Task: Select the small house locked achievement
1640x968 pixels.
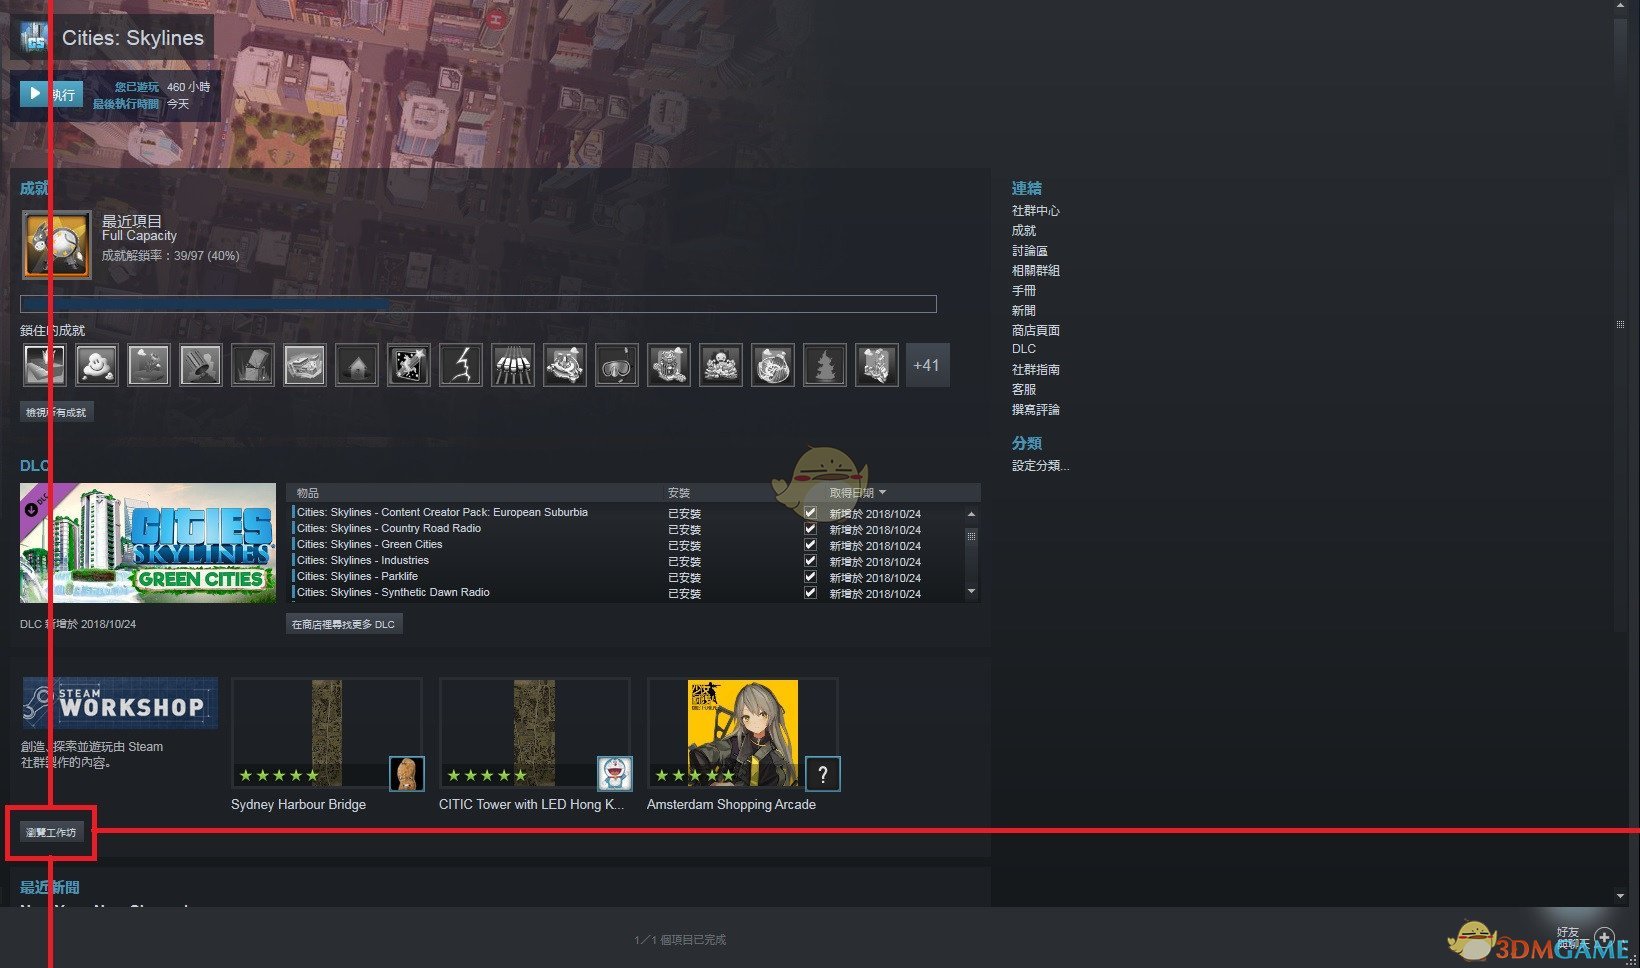Action: (357, 365)
